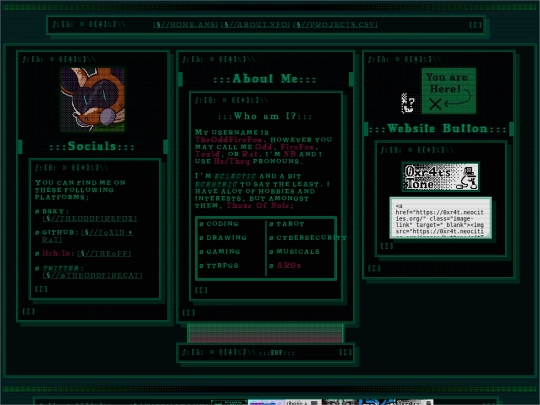Click the He/They pronouns text

point(232,162)
